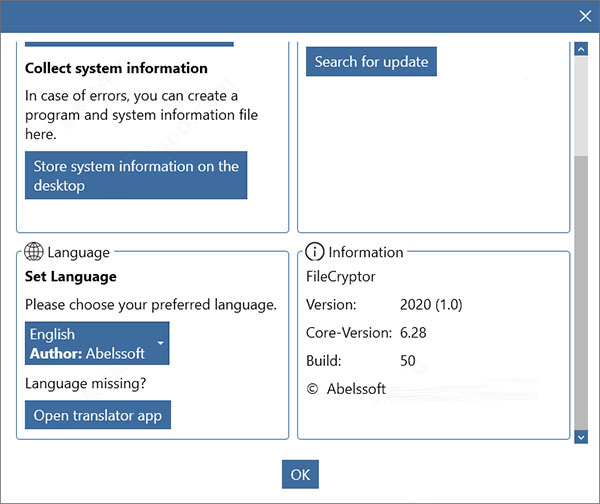The image size is (600, 504).
Task: Click the Collect system information heading
Action: pyautogui.click(x=116, y=68)
